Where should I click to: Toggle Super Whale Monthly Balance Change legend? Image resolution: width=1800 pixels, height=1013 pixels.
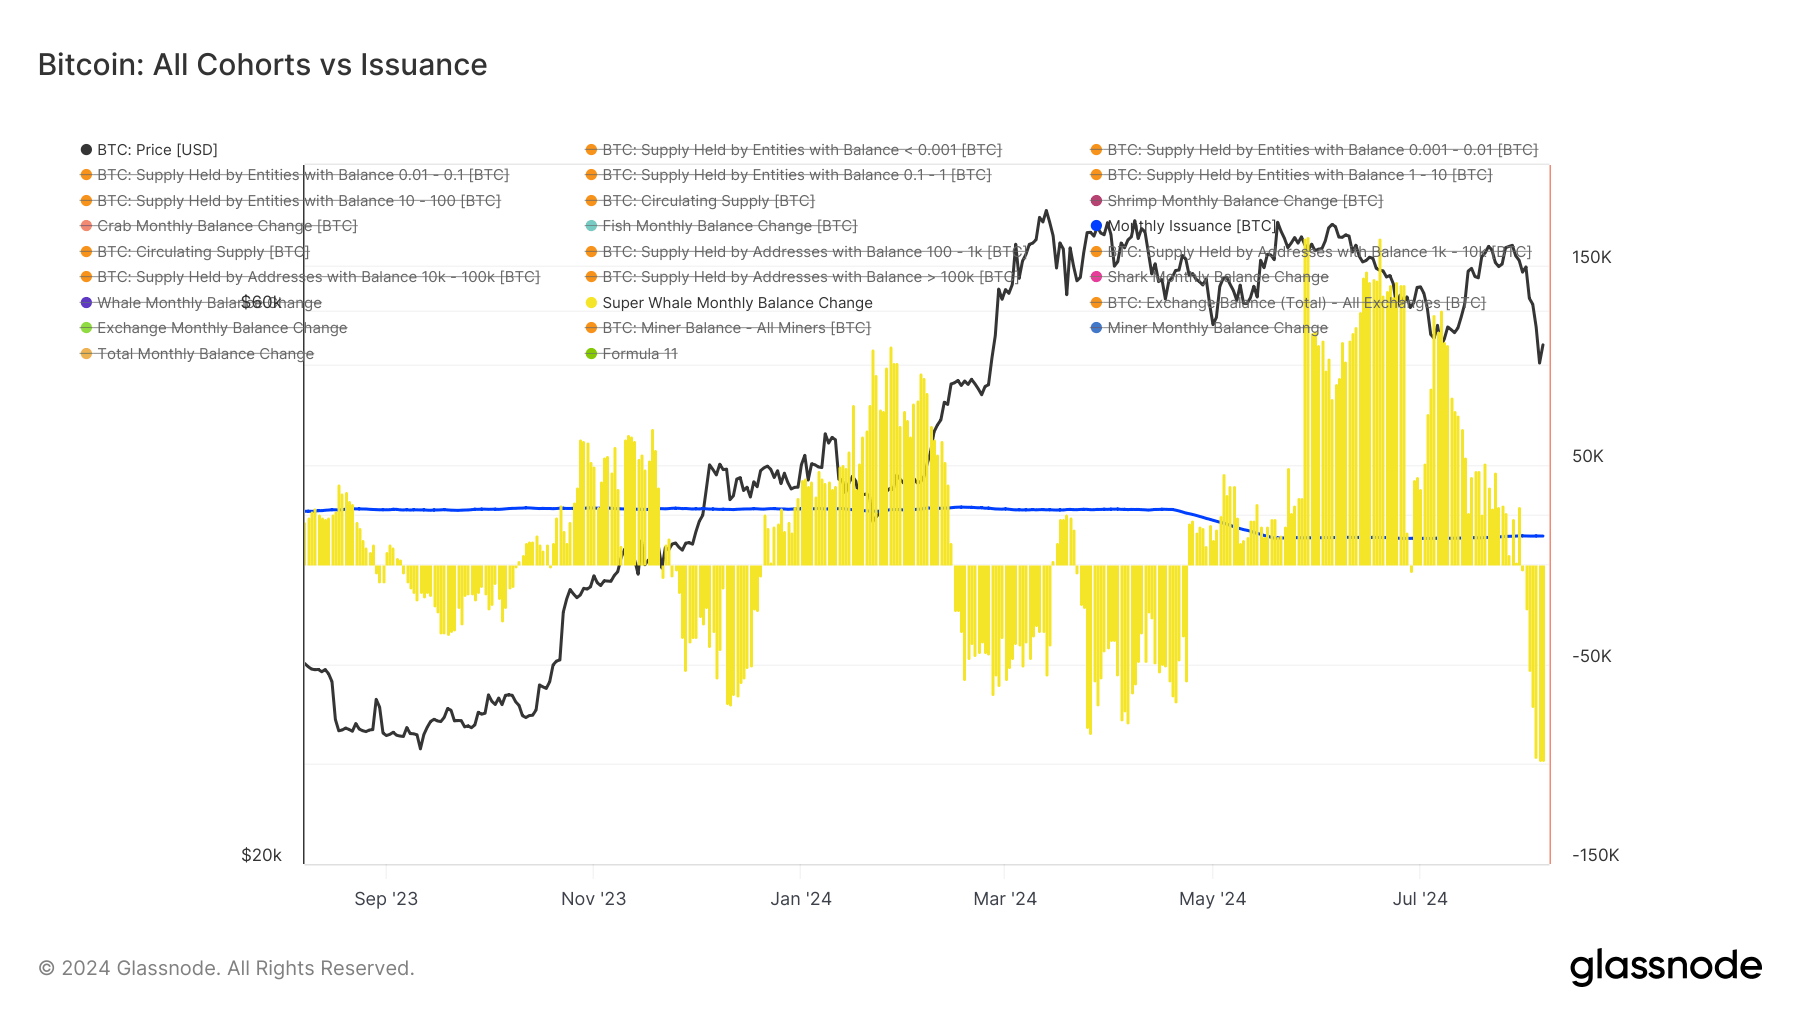[x=729, y=303]
